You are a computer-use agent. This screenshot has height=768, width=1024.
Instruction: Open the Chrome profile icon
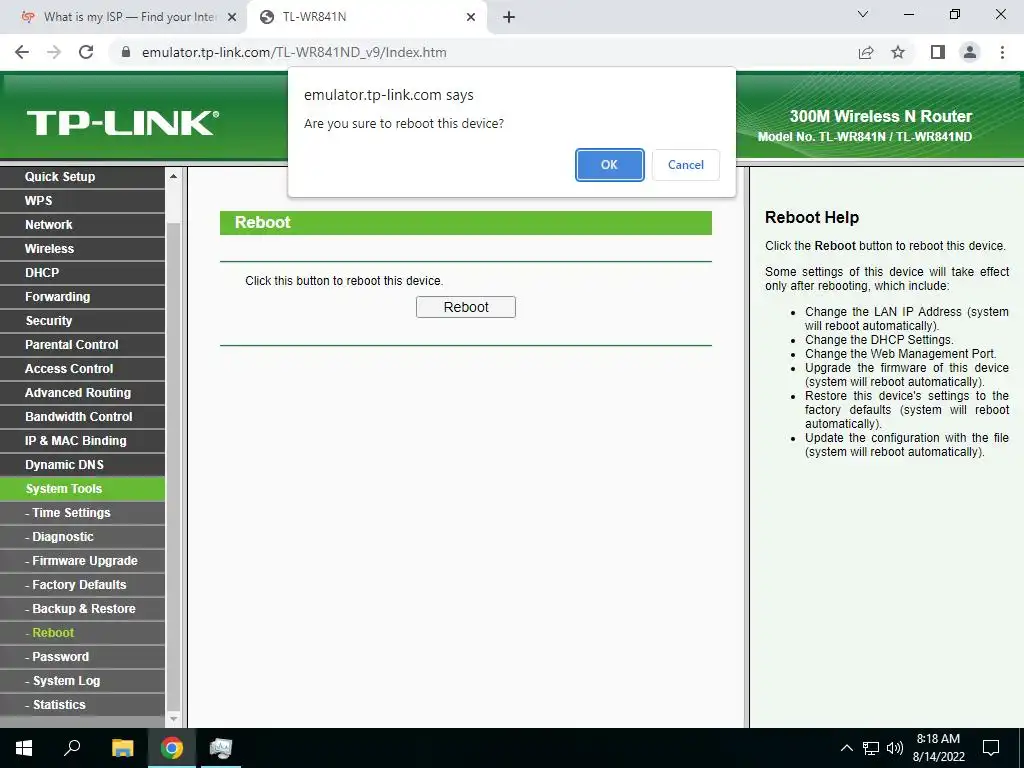point(970,52)
